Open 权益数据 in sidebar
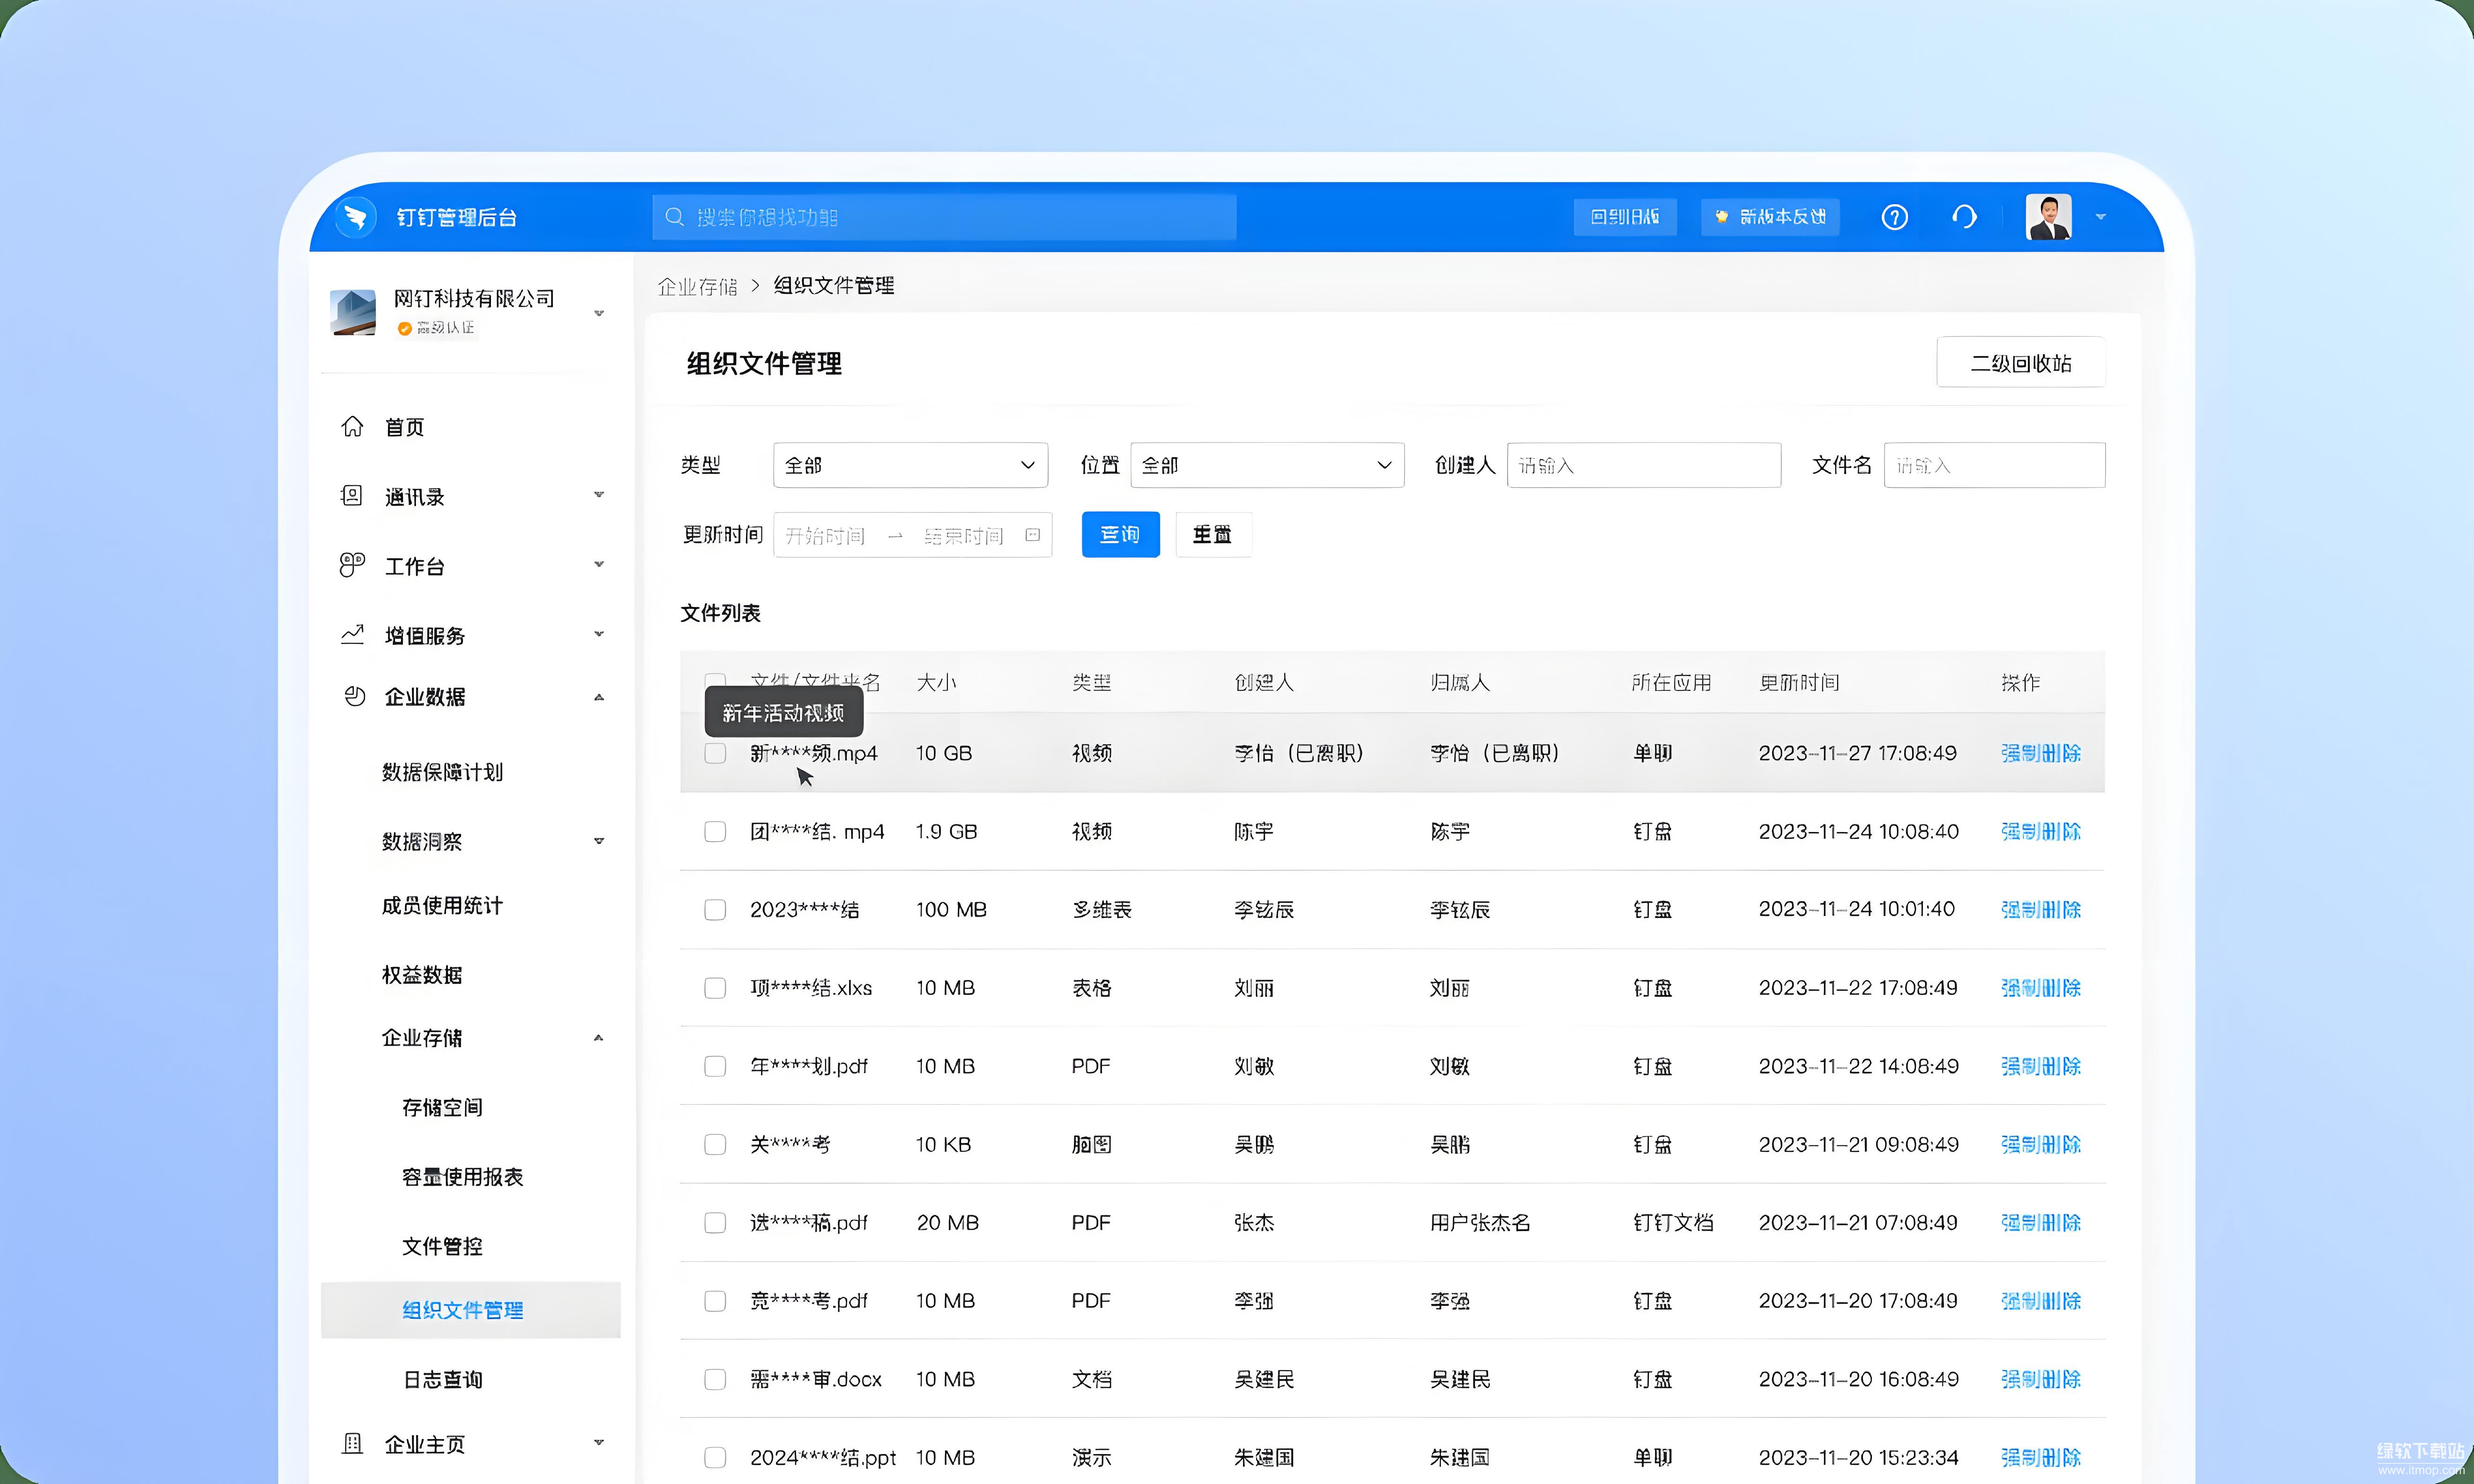This screenshot has height=1484, width=2474. coord(422,975)
